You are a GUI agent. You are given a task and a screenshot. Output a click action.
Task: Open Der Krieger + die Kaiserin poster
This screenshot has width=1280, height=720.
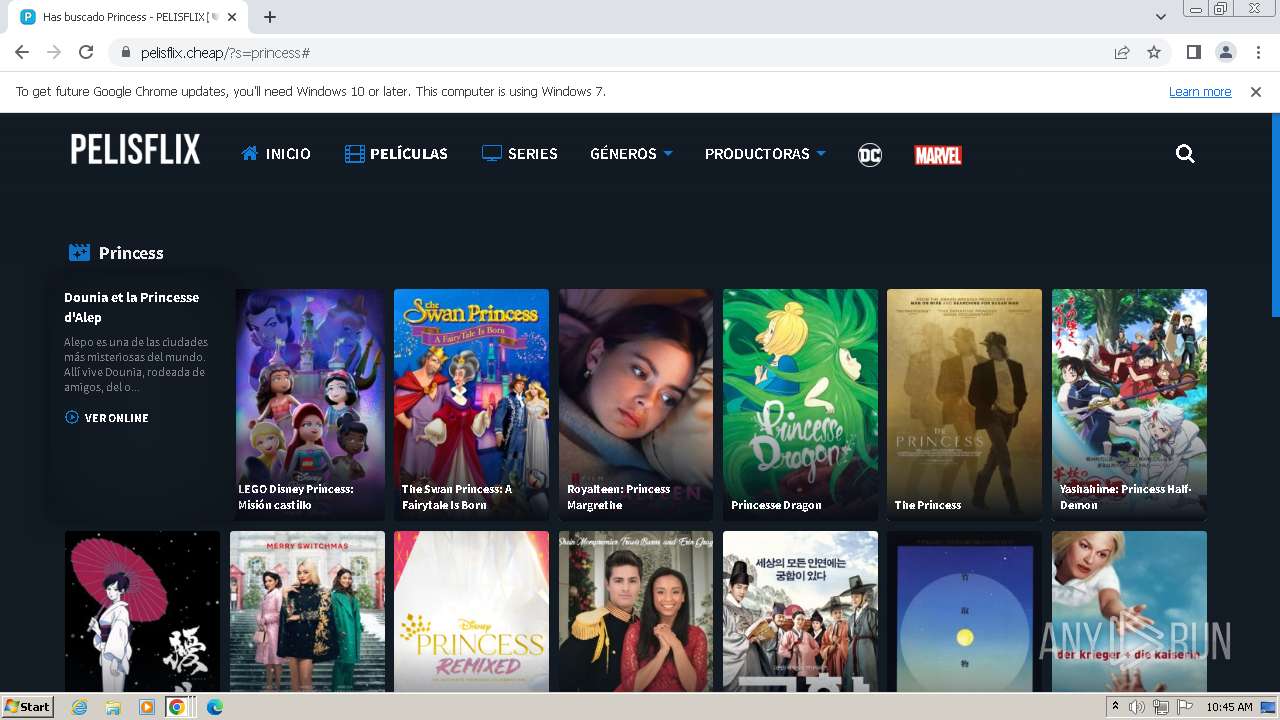1129,611
